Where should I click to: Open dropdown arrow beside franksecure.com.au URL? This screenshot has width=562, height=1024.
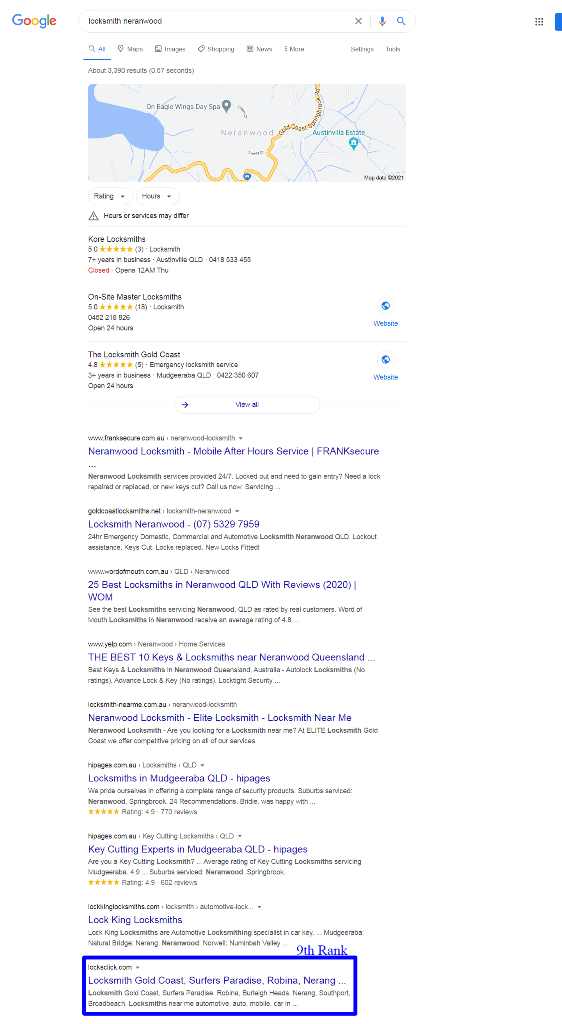point(241,438)
